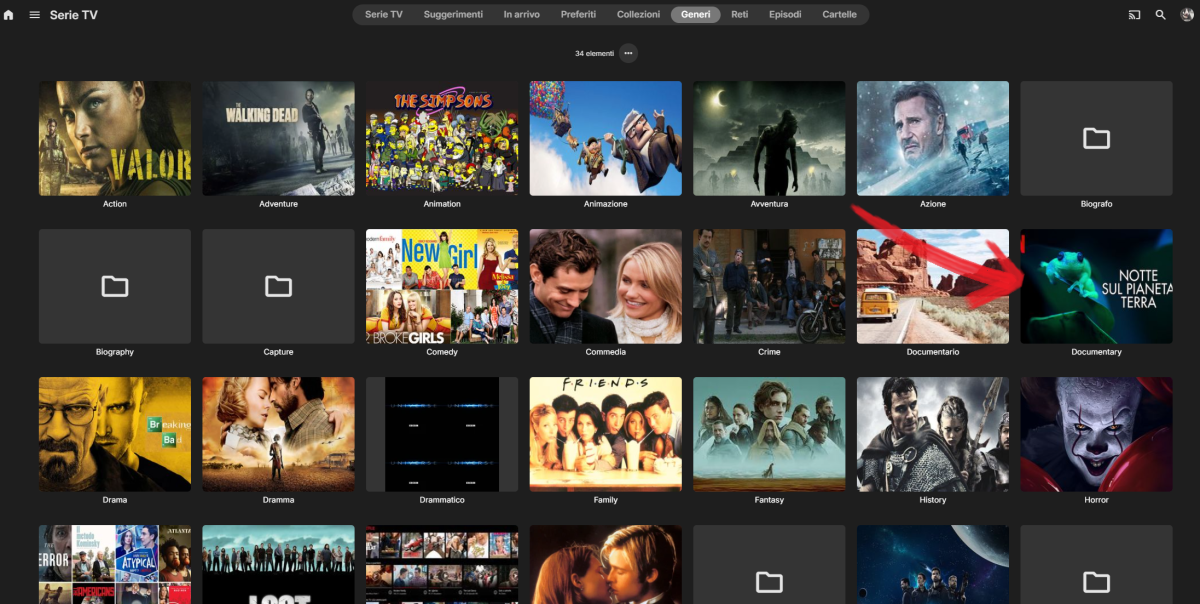1200x604 pixels.
Task: Click the 34 elementi count text
Action: pos(594,53)
